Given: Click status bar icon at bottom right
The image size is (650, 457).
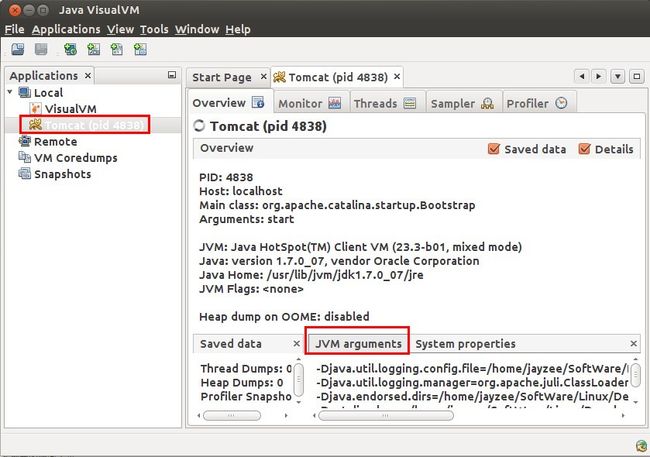Looking at the screenshot, I should pyautogui.click(x=641, y=446).
